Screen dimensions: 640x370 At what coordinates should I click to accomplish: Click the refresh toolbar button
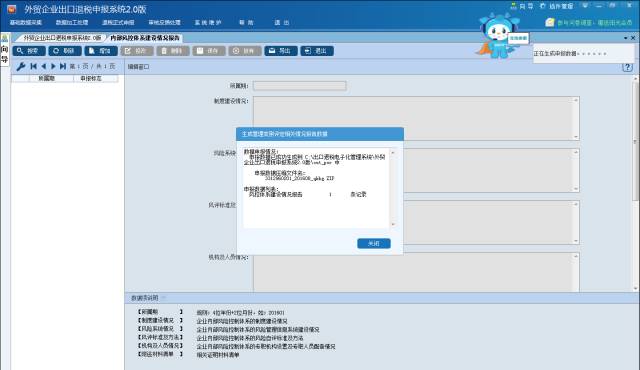(65, 51)
